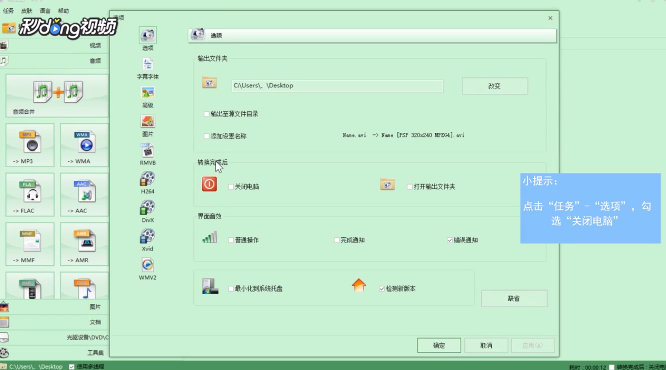Viewport: 666px width, 370px height.
Task: Click the 缺省 defaults button
Action: pos(514,299)
